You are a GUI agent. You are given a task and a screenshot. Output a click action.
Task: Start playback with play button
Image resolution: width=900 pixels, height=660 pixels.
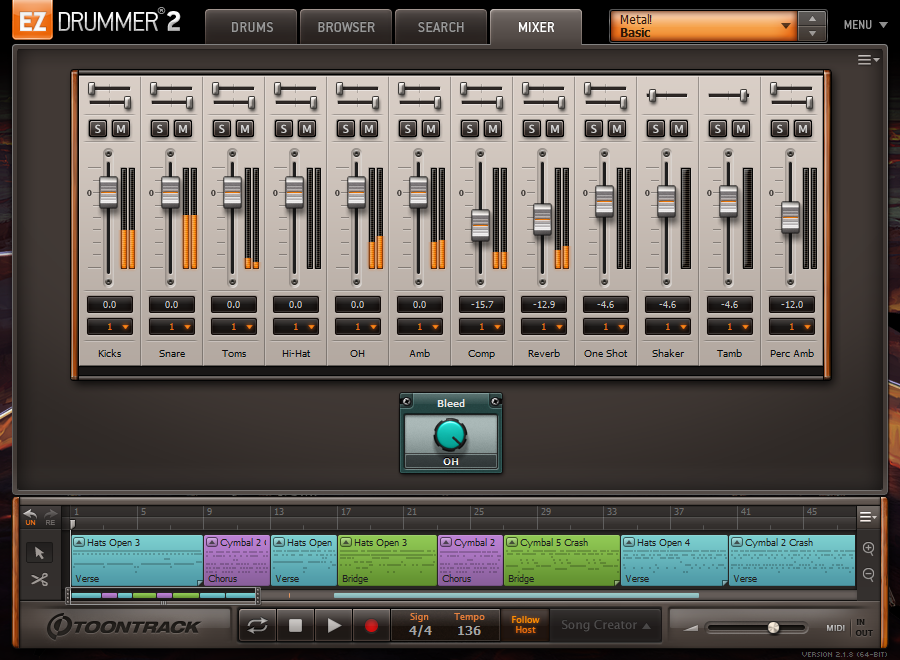333,625
